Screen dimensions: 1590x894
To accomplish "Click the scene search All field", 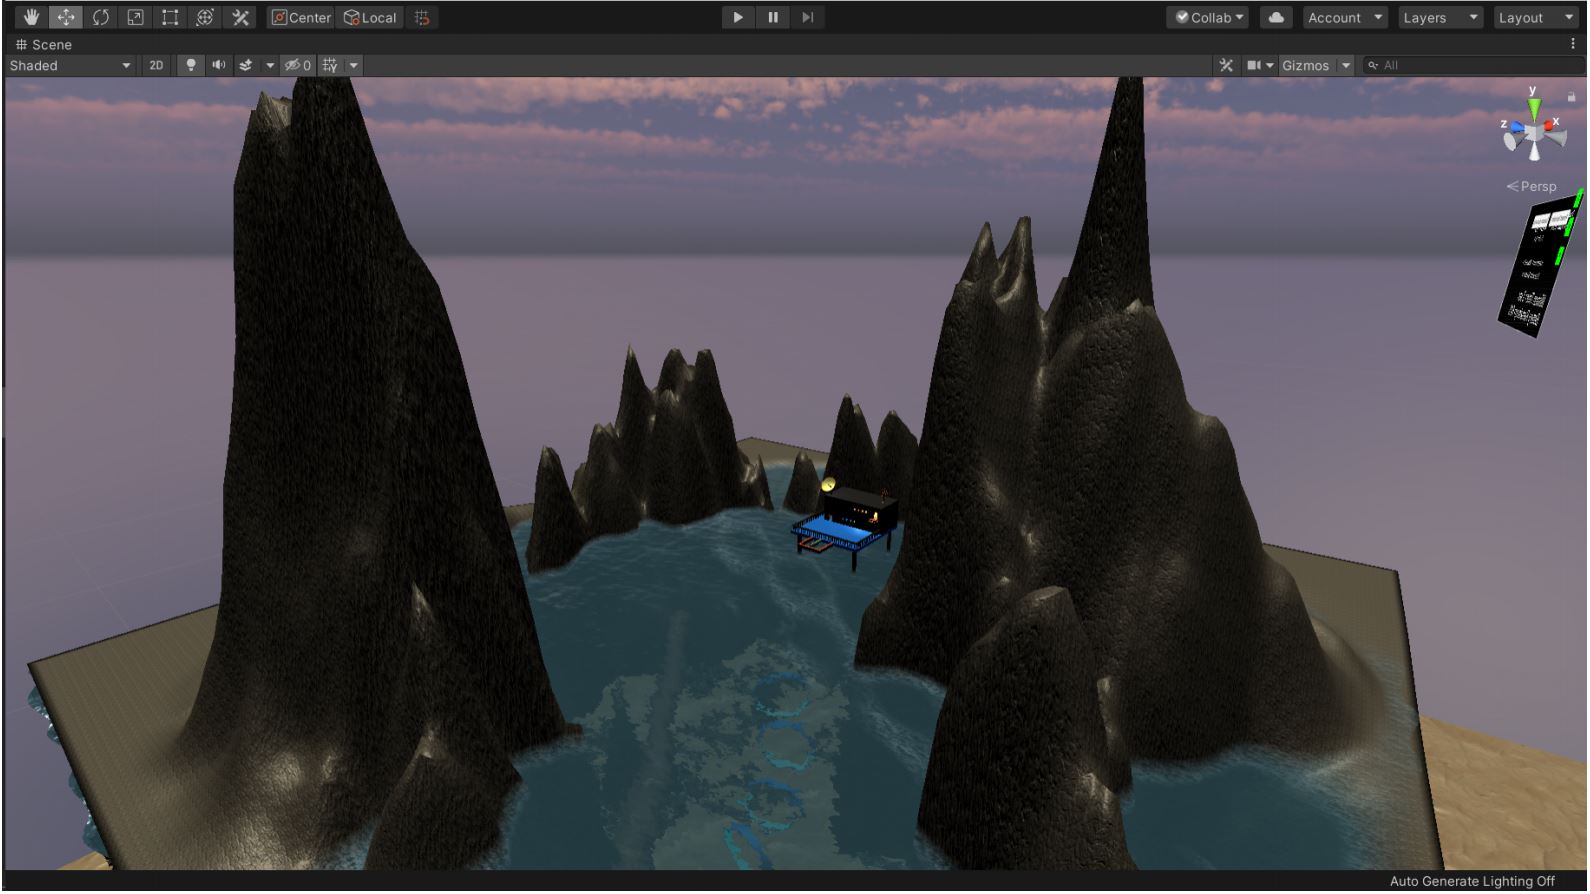I will [x=1474, y=65].
